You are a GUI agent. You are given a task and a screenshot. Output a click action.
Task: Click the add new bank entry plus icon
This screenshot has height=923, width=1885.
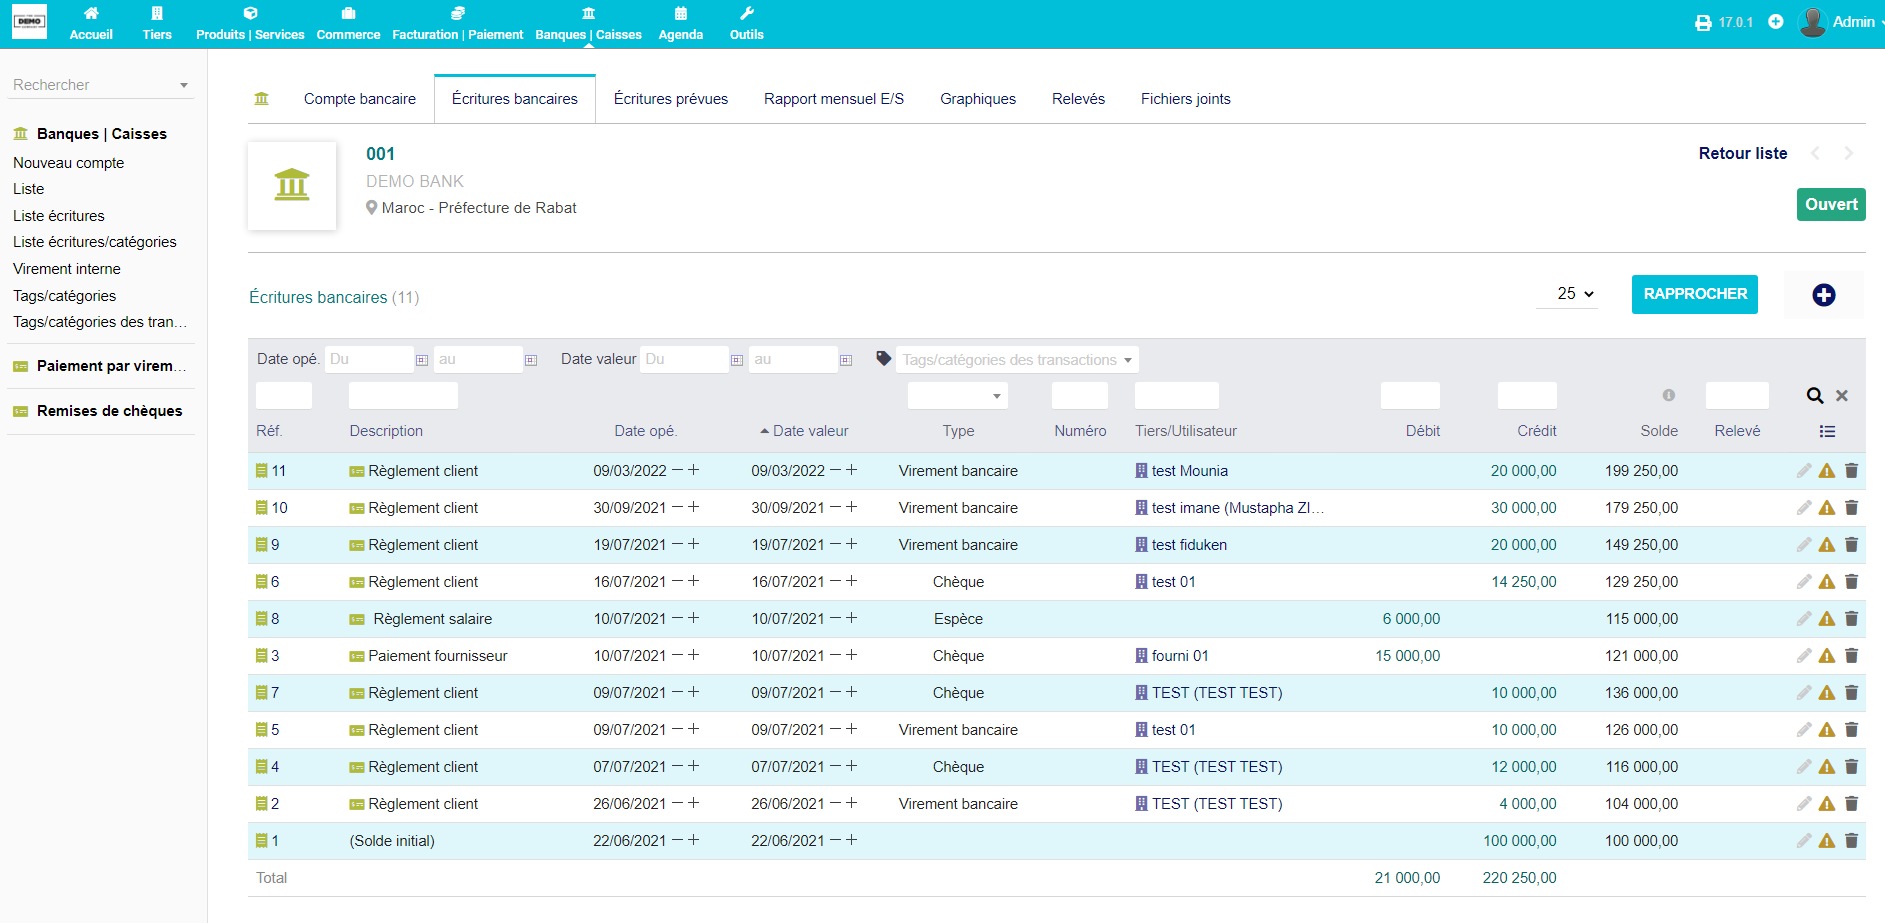tap(1823, 295)
